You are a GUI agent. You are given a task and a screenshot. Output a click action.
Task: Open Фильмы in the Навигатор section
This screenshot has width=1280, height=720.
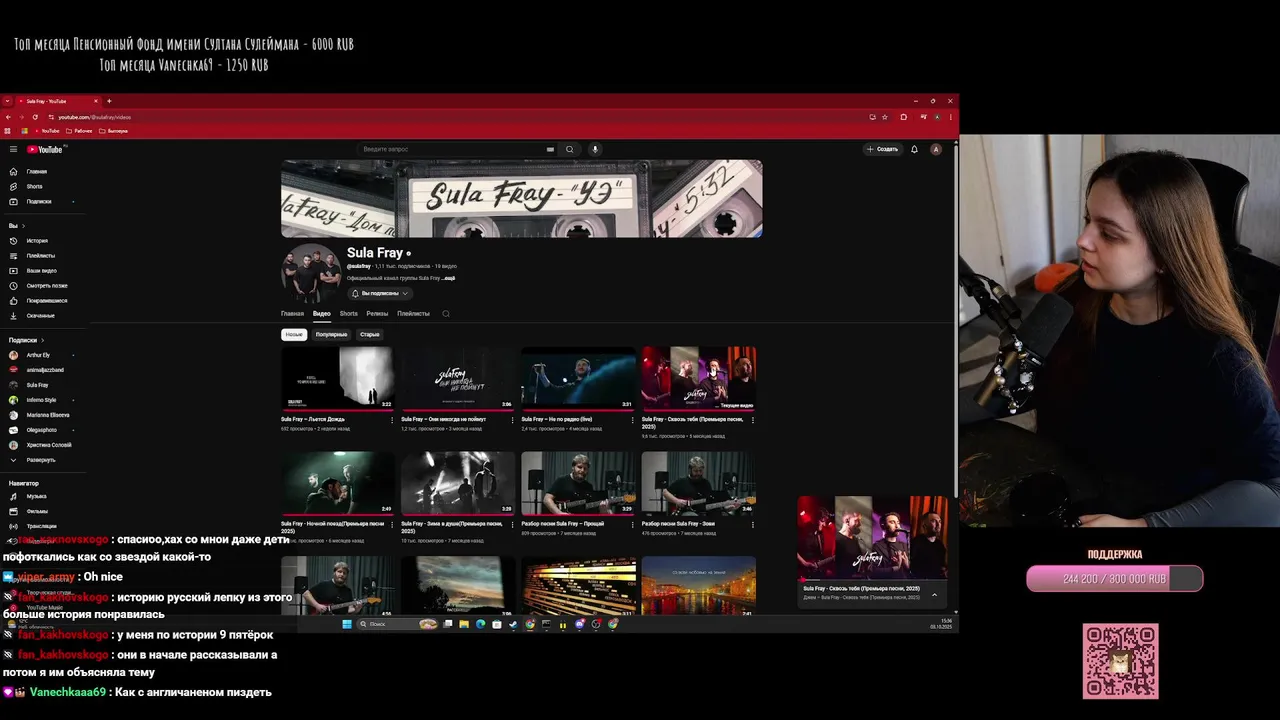(x=37, y=511)
